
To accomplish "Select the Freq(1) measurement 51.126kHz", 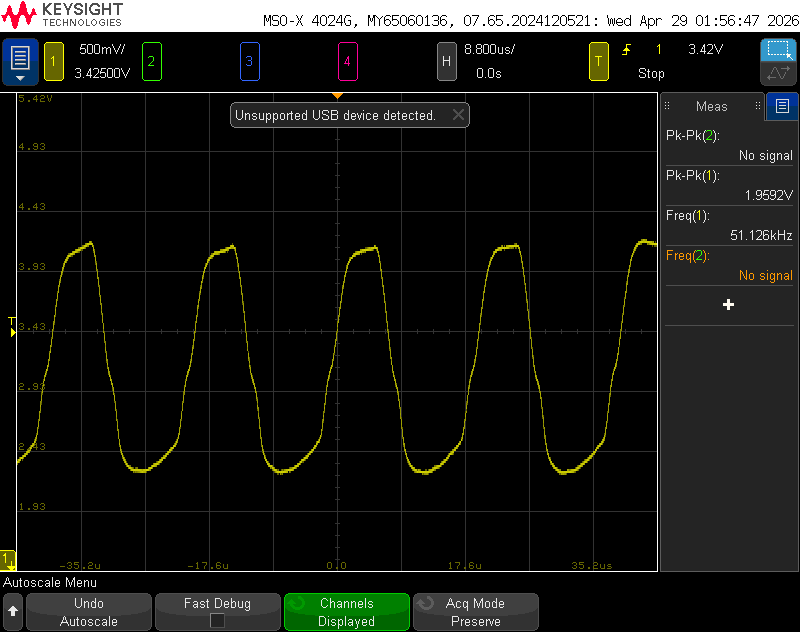I will coord(729,225).
